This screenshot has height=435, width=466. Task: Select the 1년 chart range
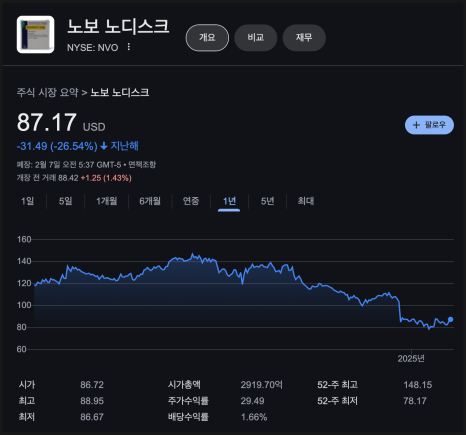pos(229,201)
